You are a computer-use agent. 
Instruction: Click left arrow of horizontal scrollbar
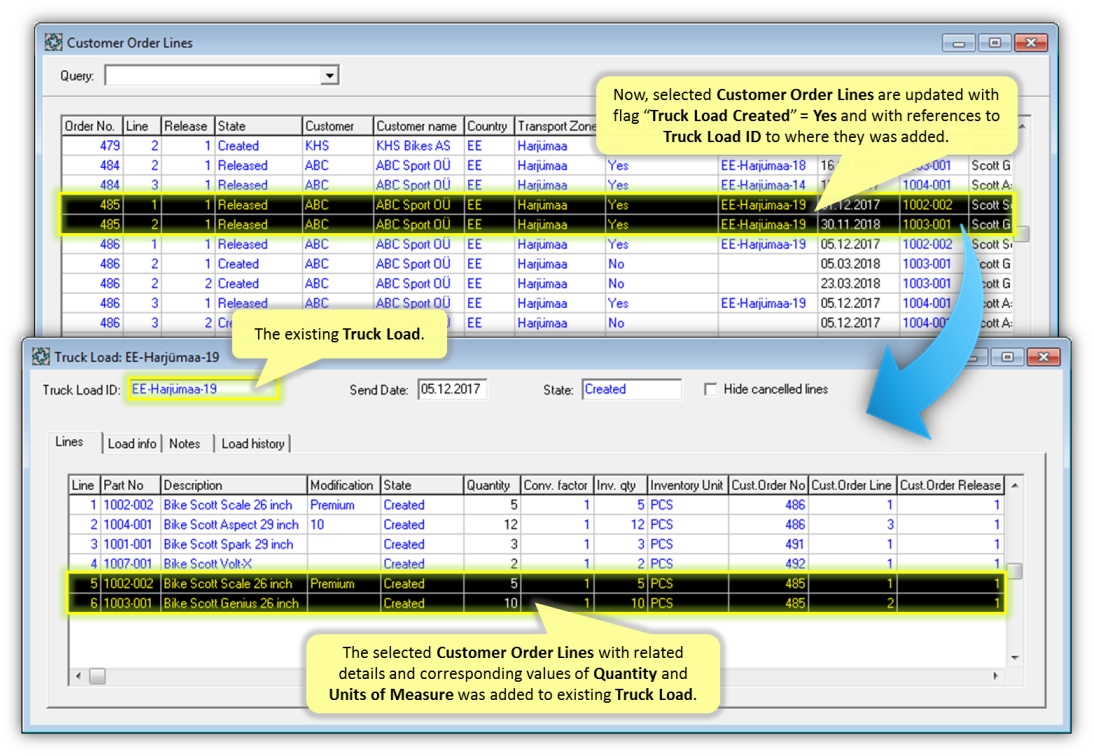(x=78, y=676)
